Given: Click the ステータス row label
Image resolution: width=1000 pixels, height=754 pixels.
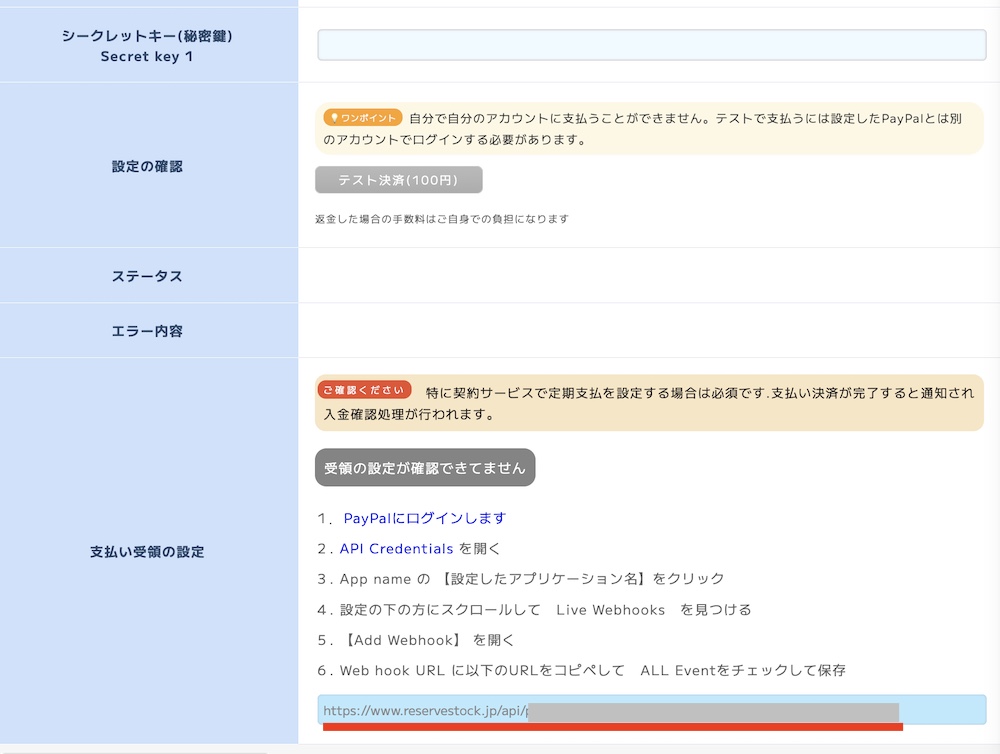Looking at the screenshot, I should pos(147,276).
